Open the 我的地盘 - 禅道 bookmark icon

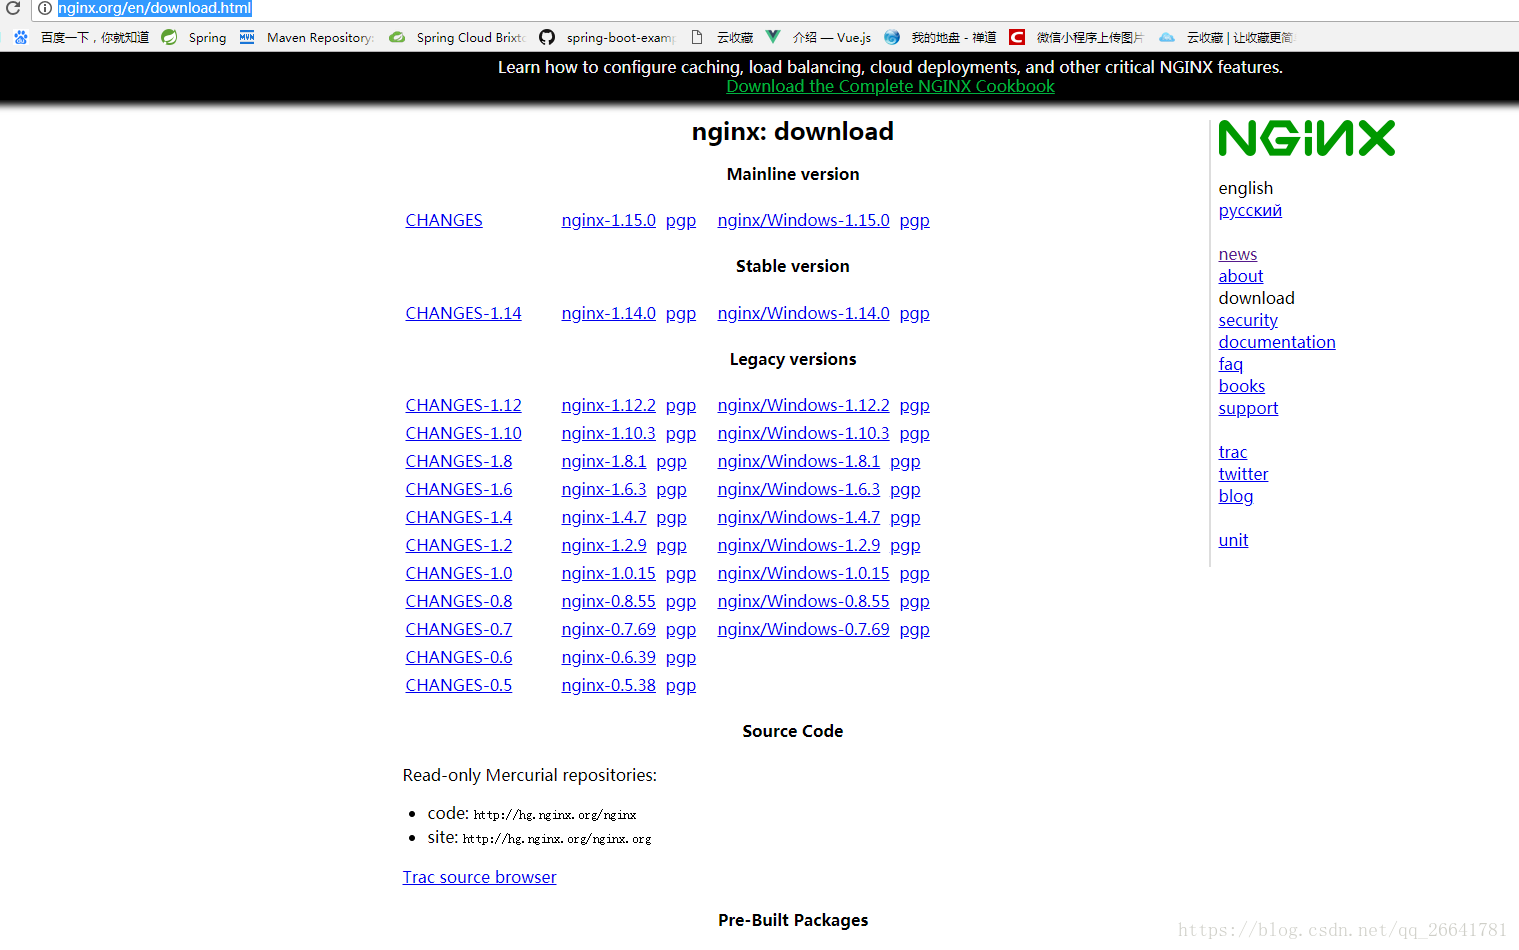[892, 37]
